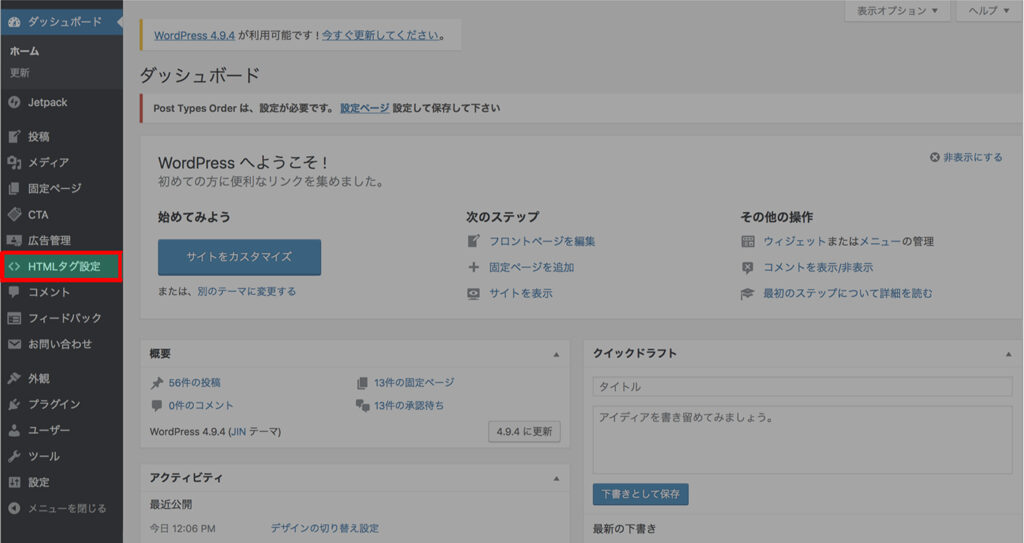Click the 13件の承認待ち link

[409, 406]
